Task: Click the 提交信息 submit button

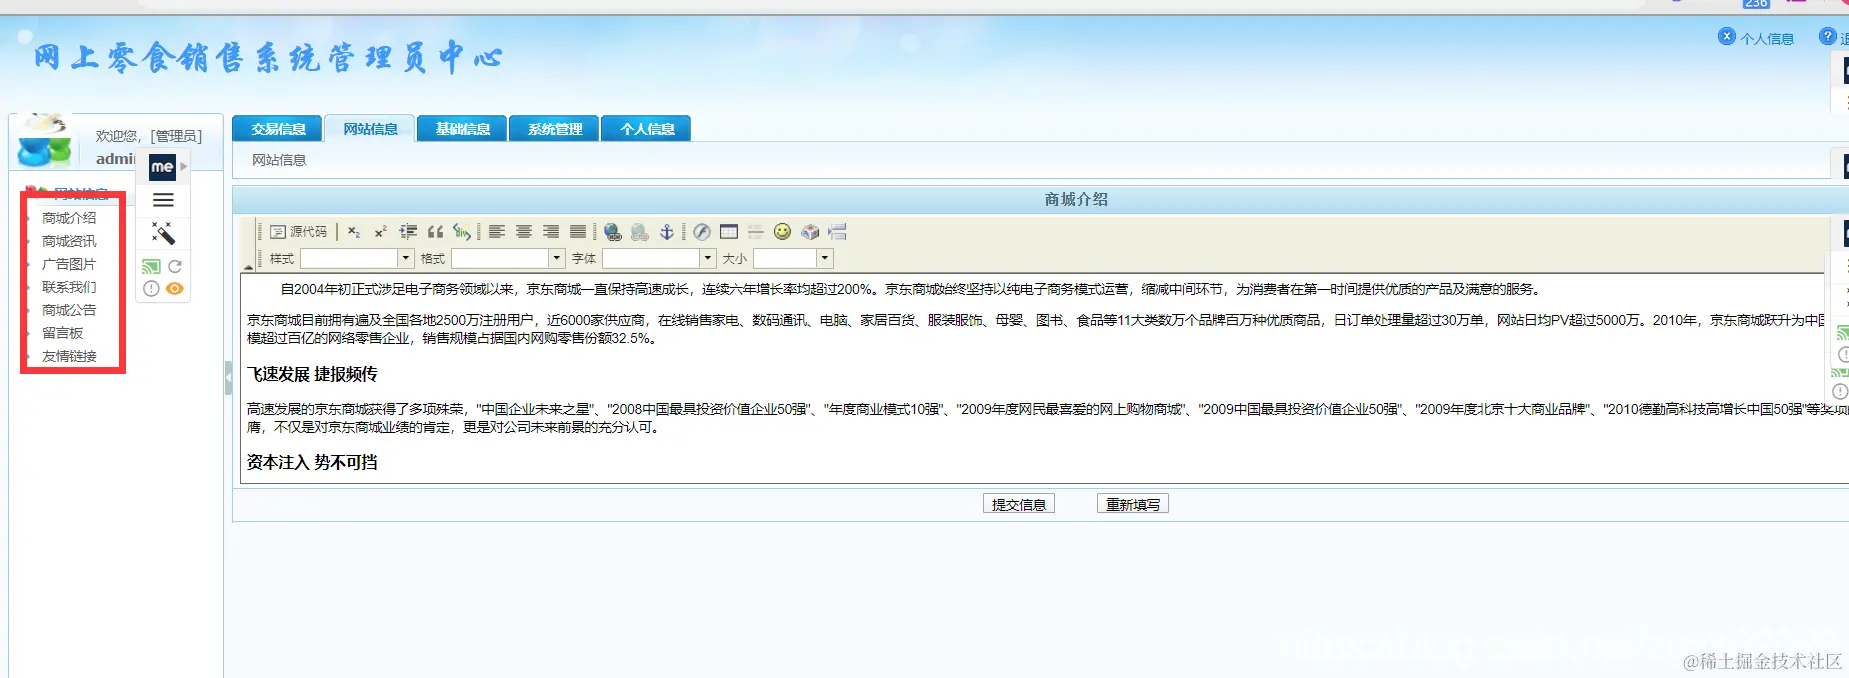Action: (1019, 504)
